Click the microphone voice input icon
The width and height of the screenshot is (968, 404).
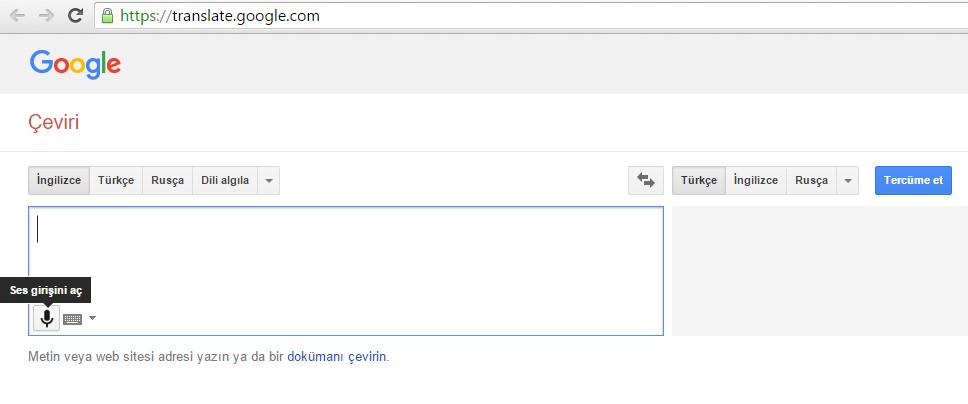coord(46,318)
